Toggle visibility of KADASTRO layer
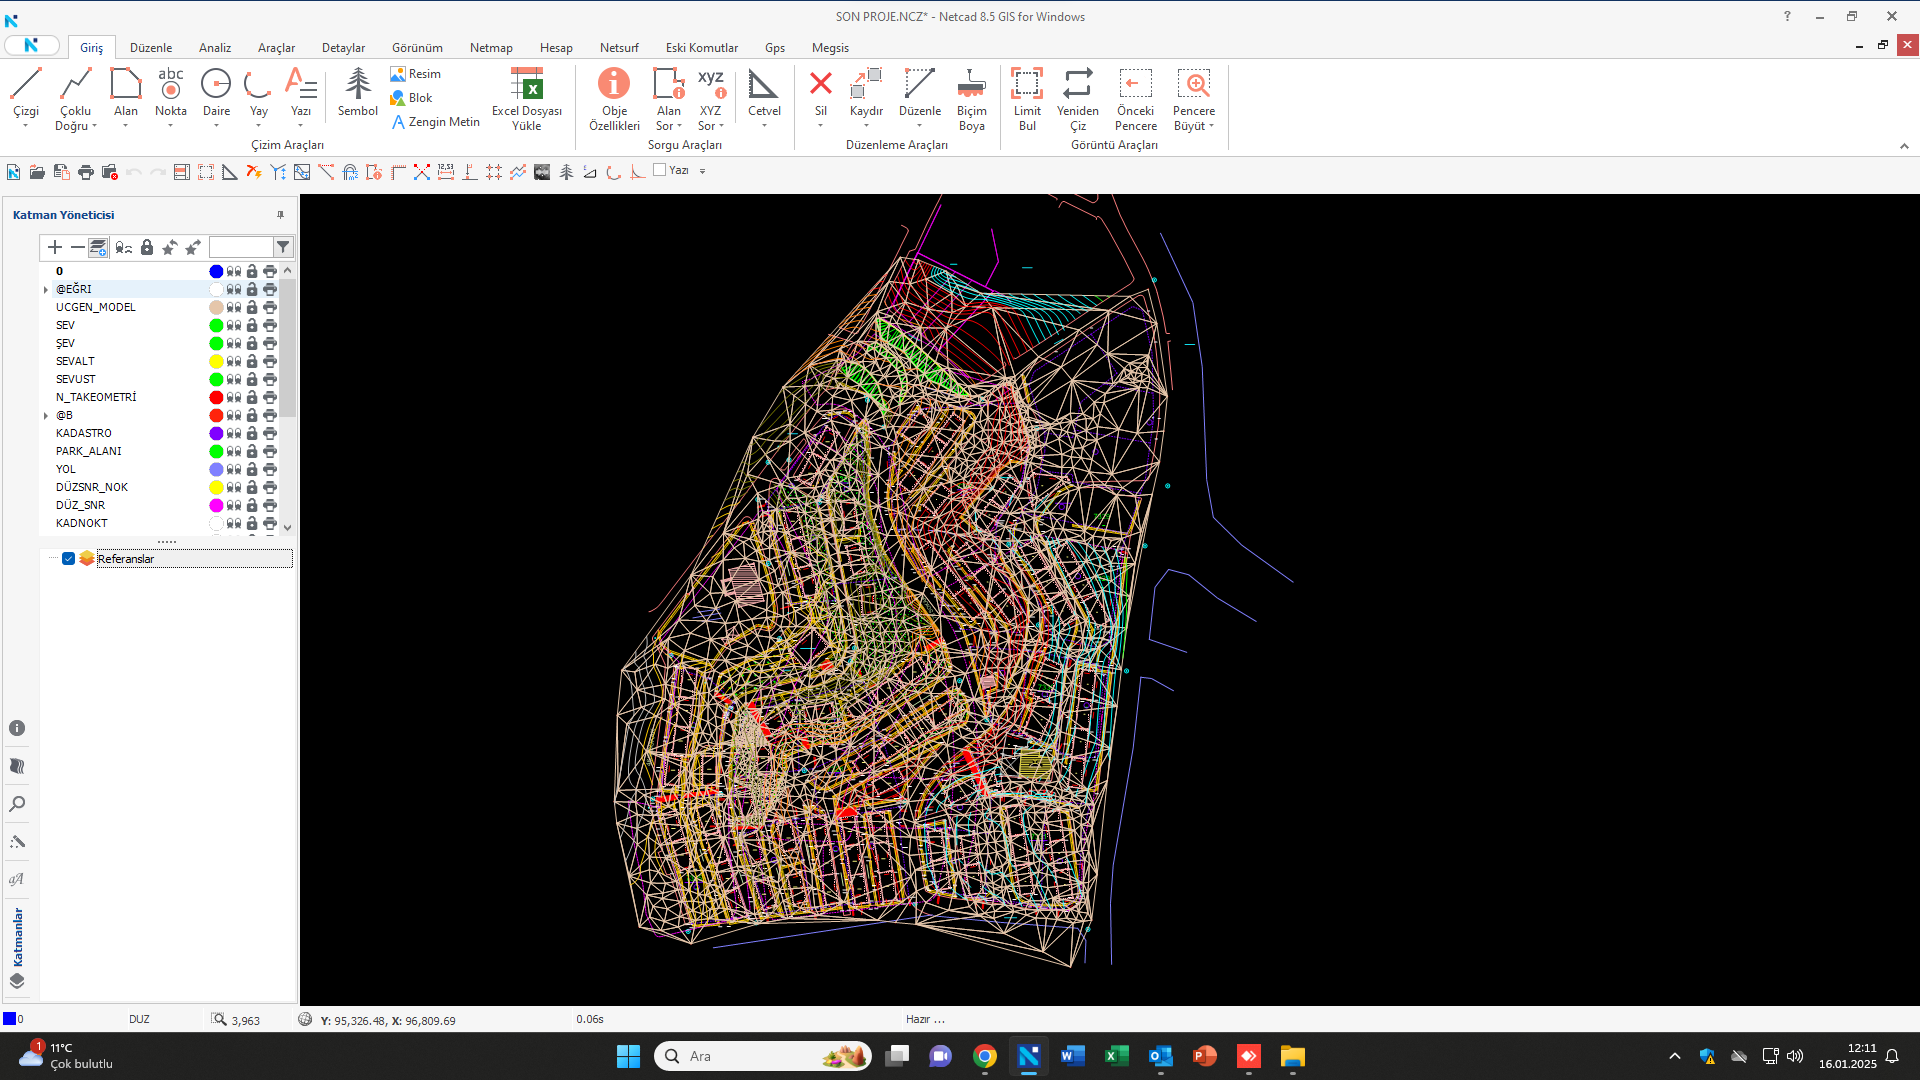The height and width of the screenshot is (1080, 1920). coord(234,433)
